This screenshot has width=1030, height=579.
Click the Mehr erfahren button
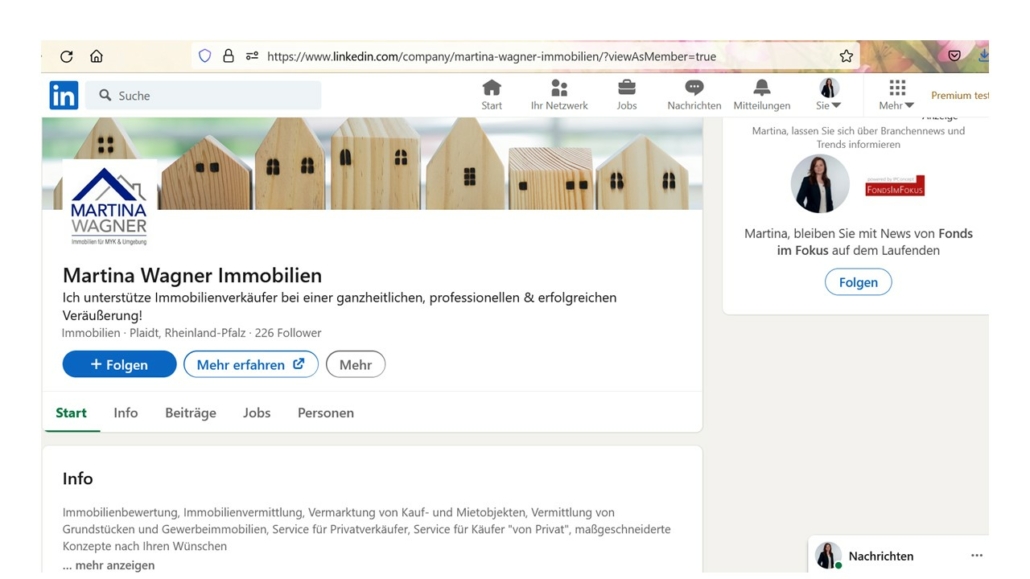click(250, 365)
